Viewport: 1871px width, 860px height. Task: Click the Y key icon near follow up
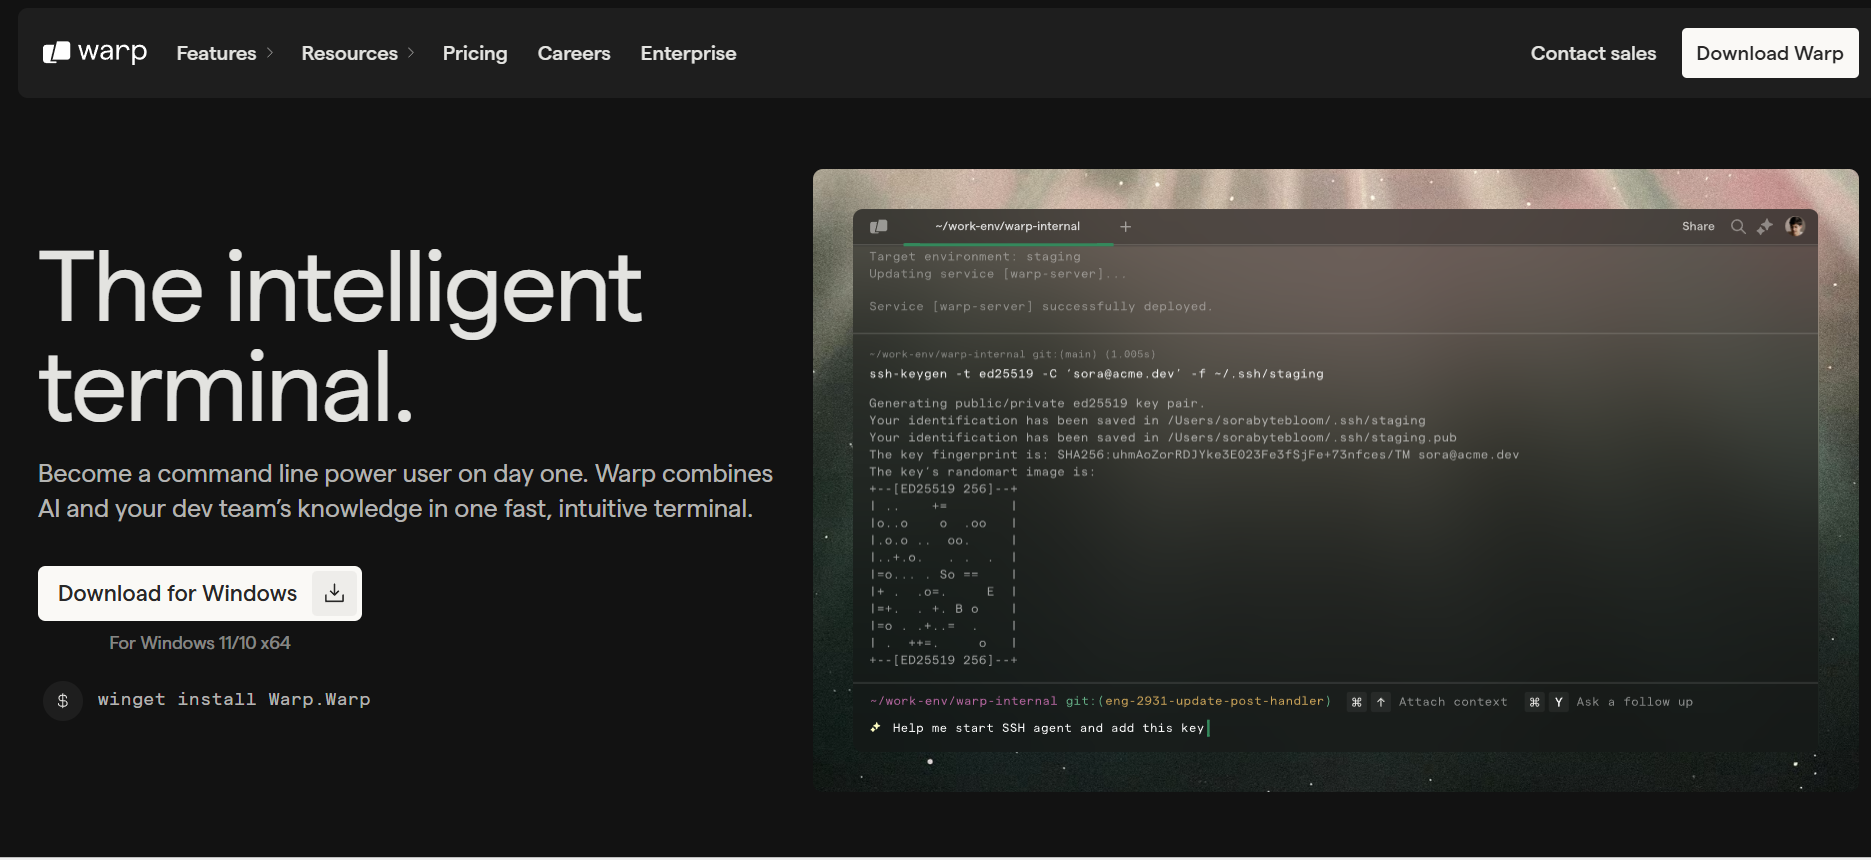(1558, 702)
